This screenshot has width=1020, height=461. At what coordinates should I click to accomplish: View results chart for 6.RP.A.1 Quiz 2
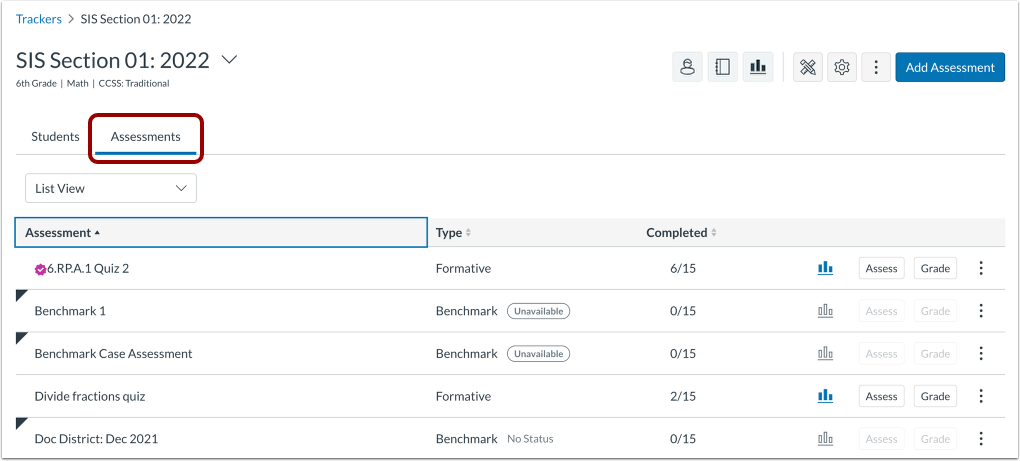[x=825, y=268]
